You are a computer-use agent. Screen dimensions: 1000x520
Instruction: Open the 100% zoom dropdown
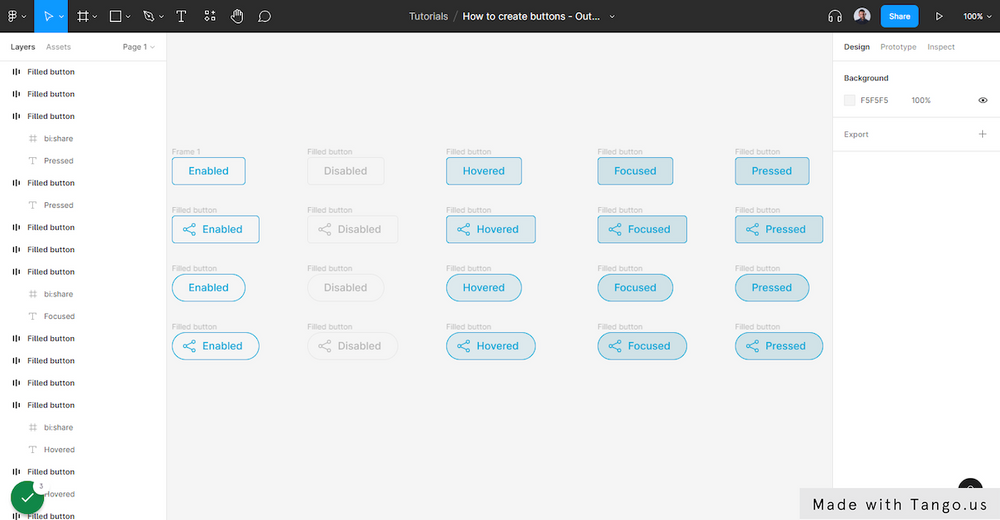(976, 16)
